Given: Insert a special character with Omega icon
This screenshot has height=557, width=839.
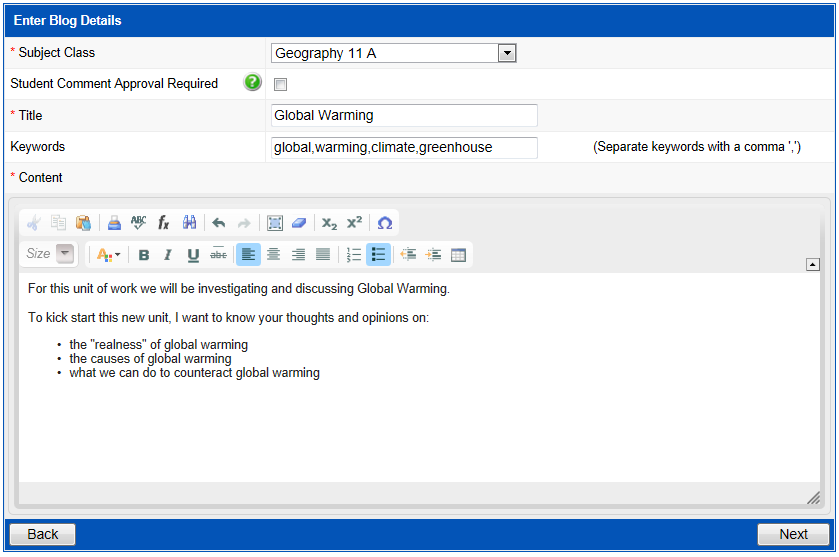Looking at the screenshot, I should point(384,223).
